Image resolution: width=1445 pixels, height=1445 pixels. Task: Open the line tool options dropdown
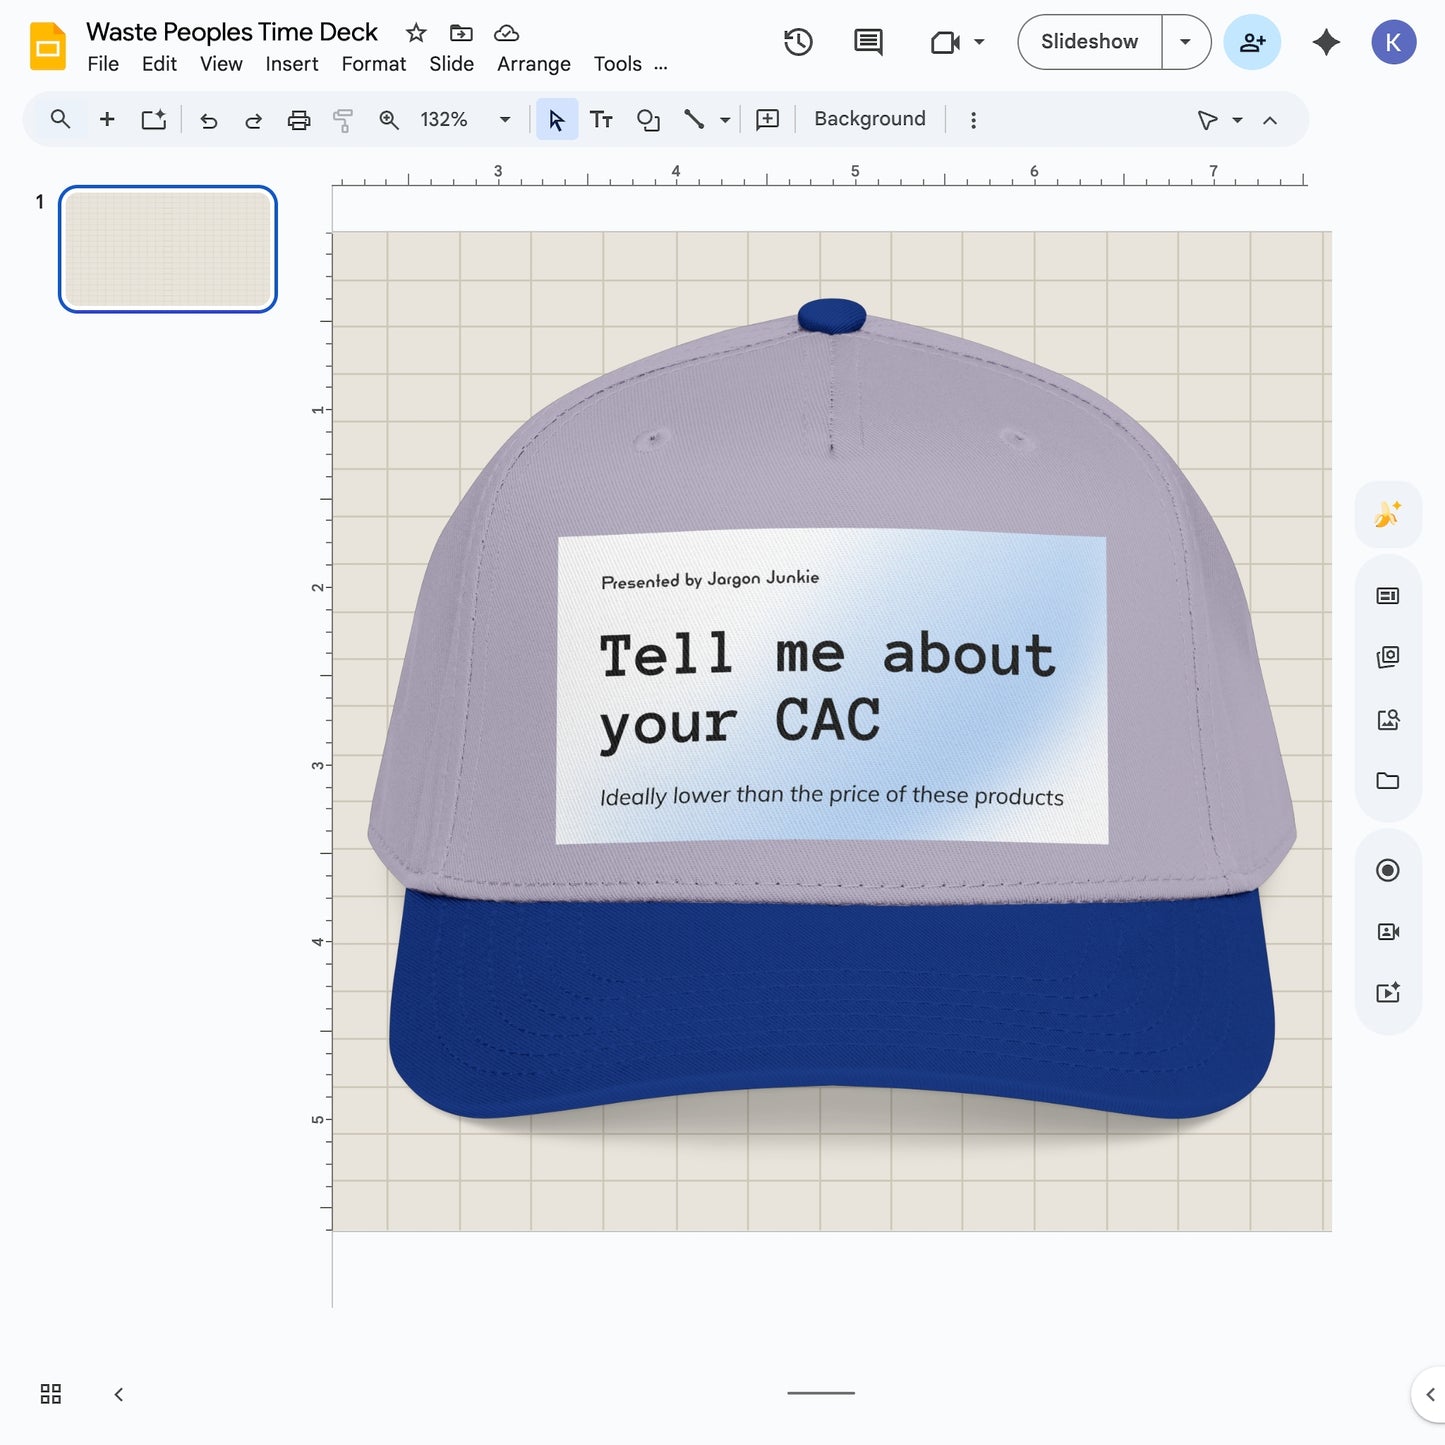(x=723, y=119)
